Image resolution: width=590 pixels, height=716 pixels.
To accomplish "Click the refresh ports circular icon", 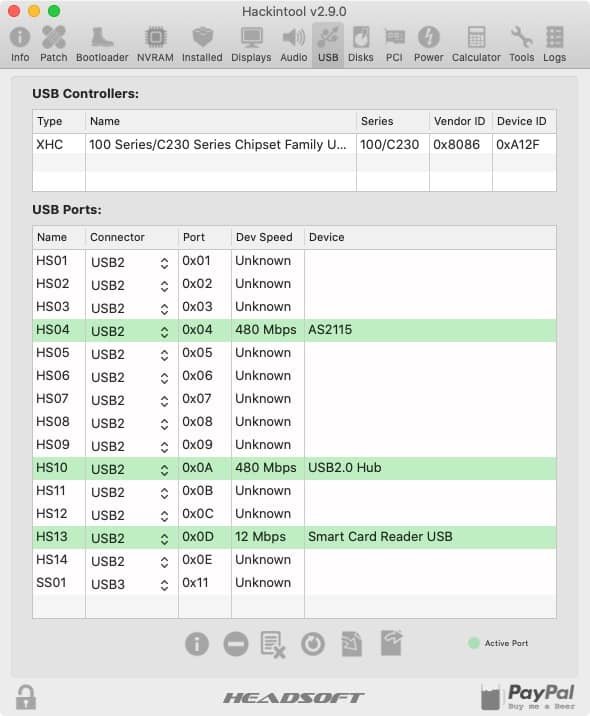I will click(313, 644).
